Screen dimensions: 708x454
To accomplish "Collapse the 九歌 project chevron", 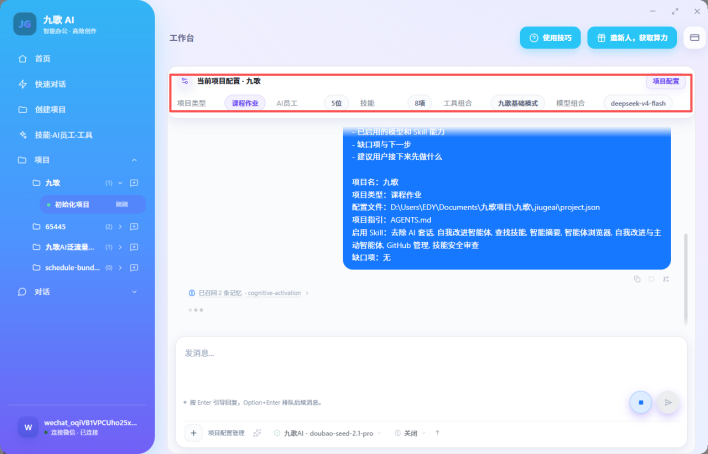I will click(x=120, y=183).
